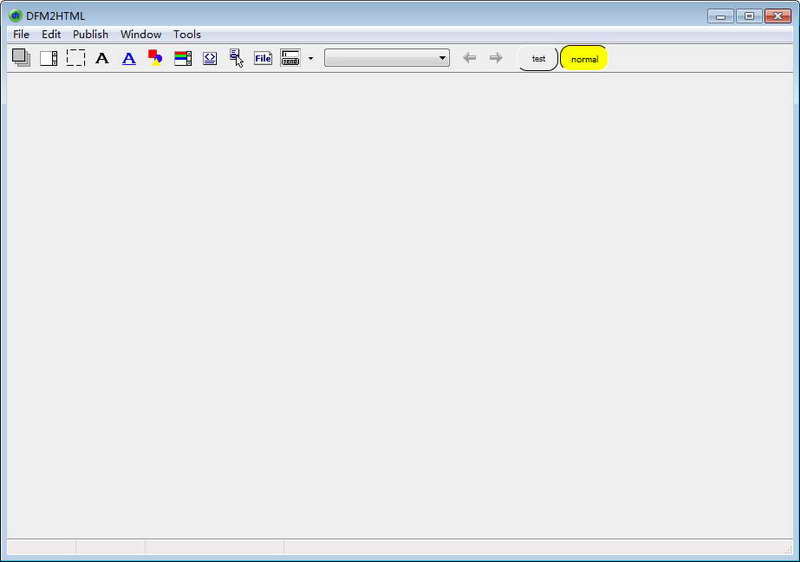This screenshot has width=800, height=562.
Task: Select the dashed rectangle container tool
Action: pos(76,58)
